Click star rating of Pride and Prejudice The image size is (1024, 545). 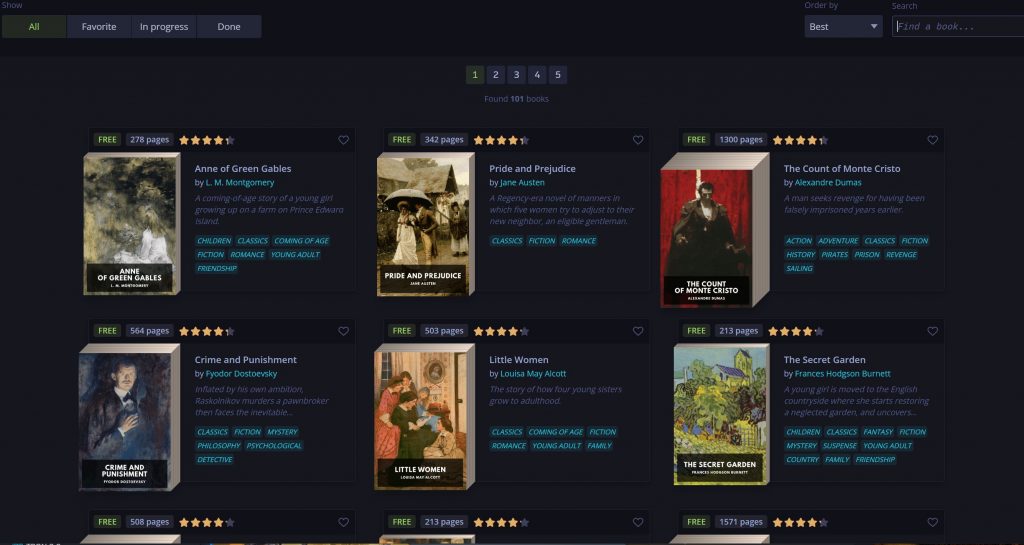point(501,140)
